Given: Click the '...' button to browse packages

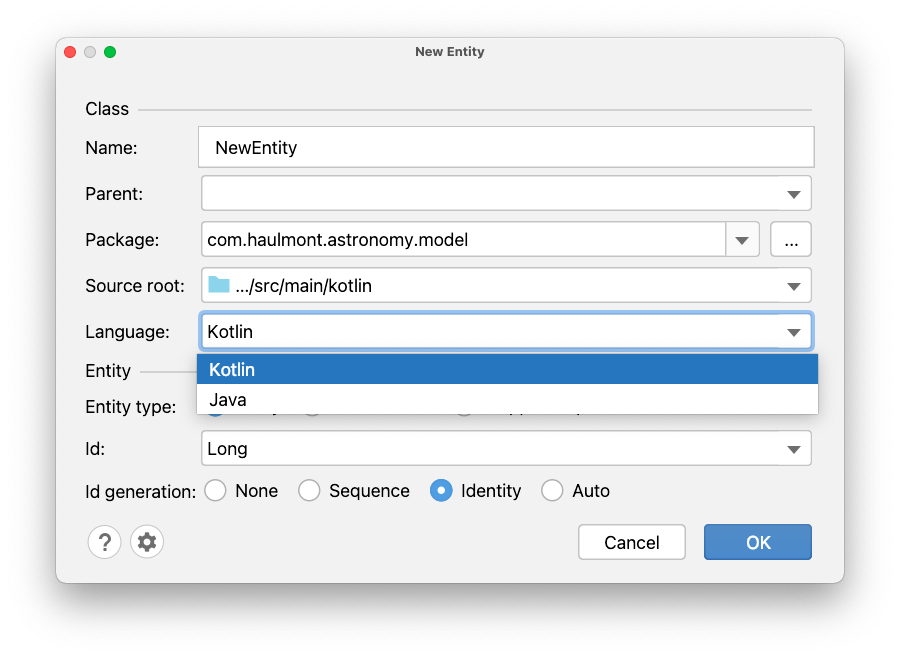Looking at the screenshot, I should tap(790, 239).
